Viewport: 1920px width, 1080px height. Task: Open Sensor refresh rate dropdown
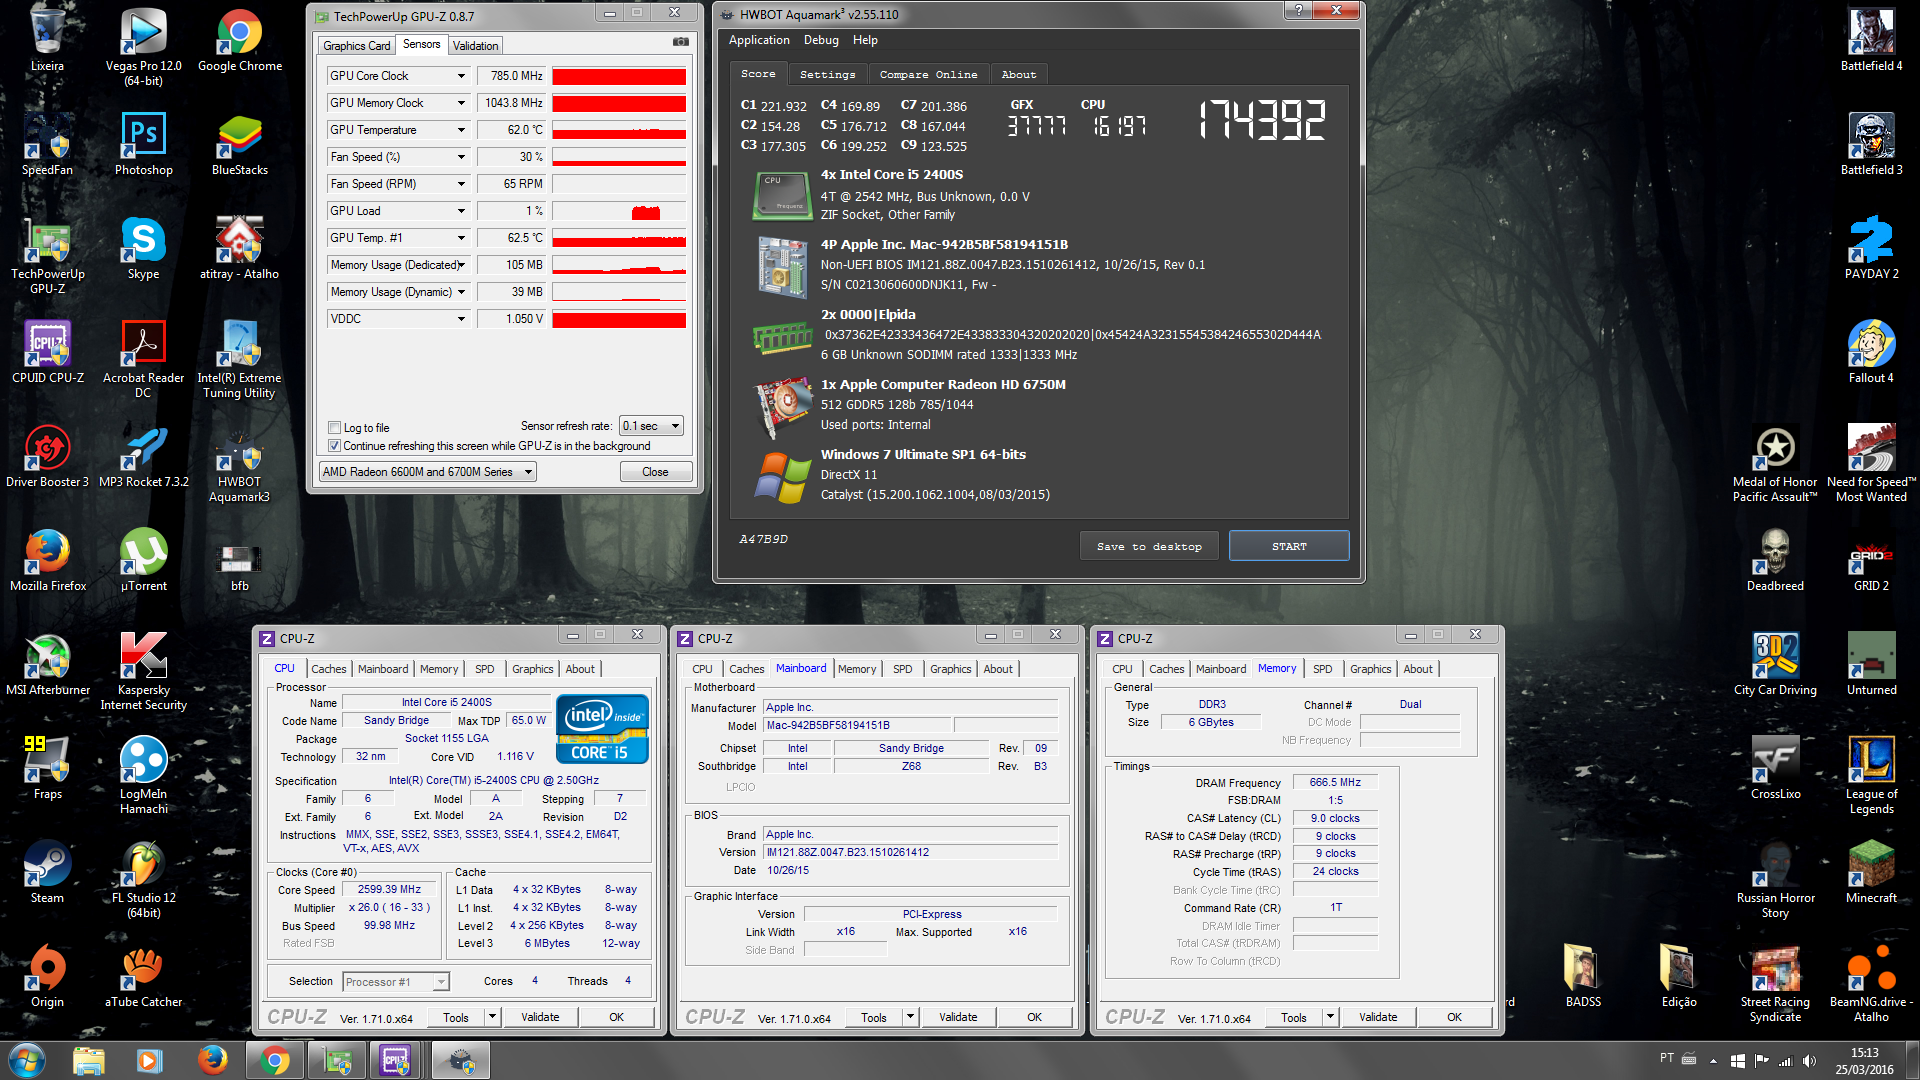click(x=651, y=426)
